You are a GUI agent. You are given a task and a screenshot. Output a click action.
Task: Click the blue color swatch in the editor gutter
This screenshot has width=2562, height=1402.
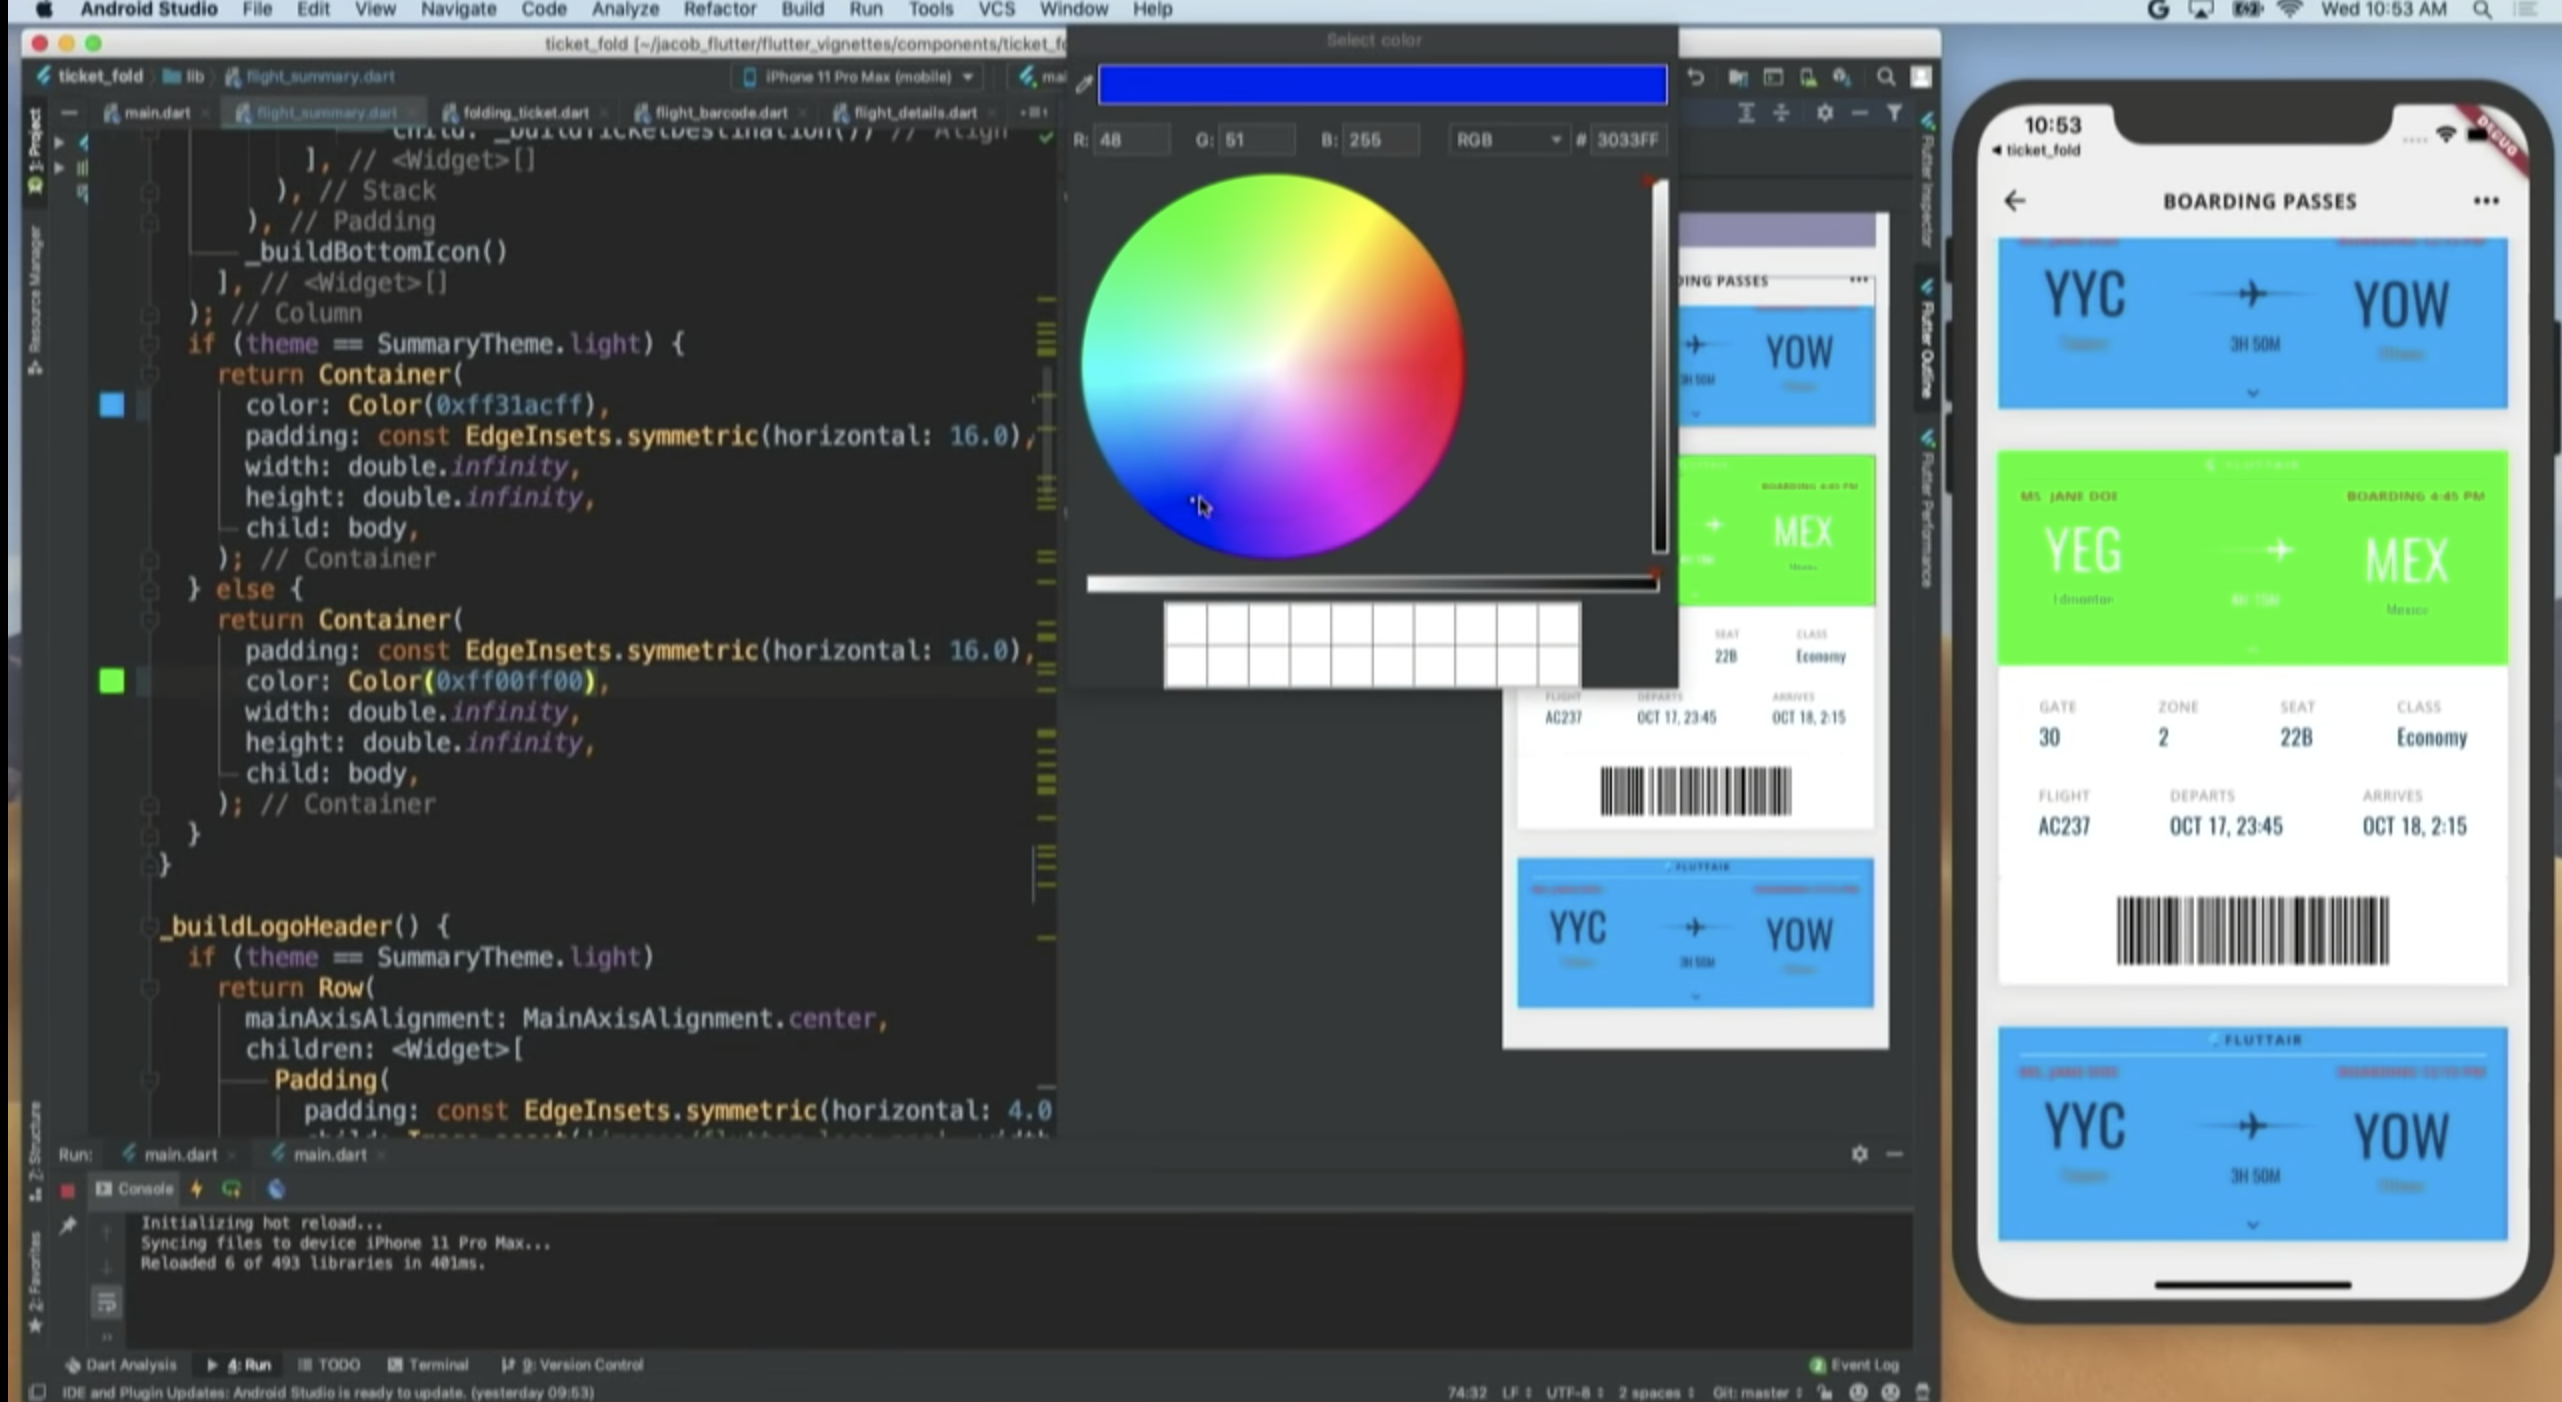111,404
